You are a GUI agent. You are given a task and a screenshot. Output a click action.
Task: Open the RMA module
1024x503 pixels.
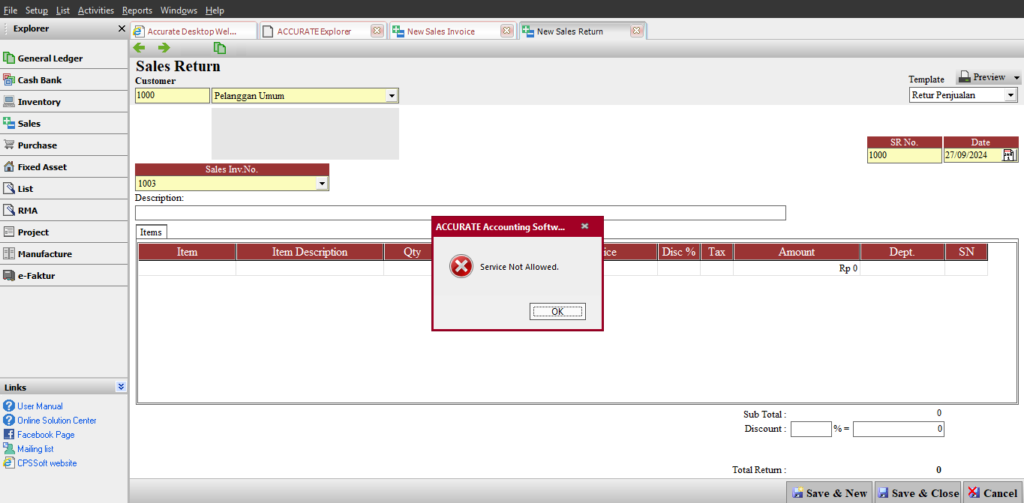tap(63, 210)
